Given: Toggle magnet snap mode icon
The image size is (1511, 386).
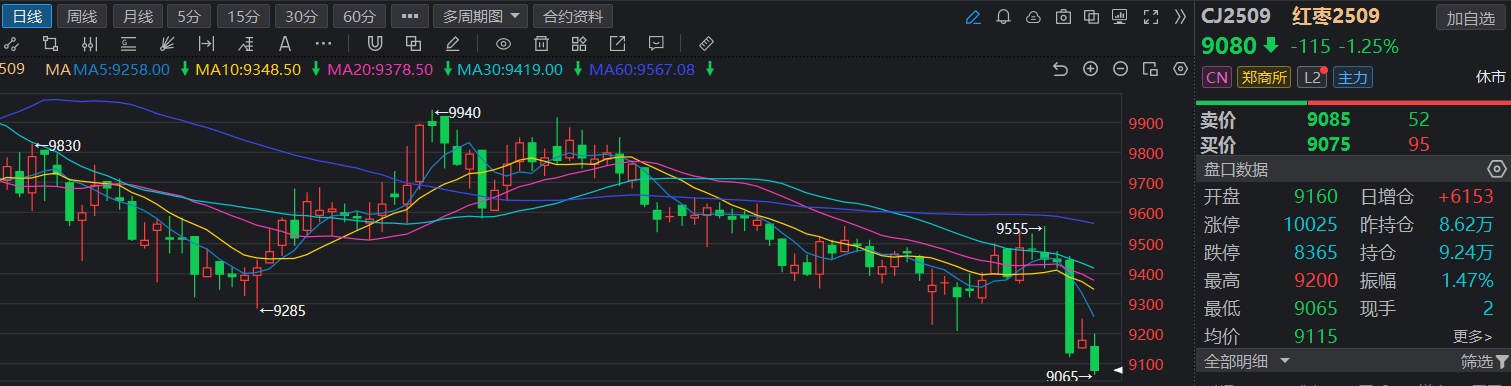Looking at the screenshot, I should 374,43.
